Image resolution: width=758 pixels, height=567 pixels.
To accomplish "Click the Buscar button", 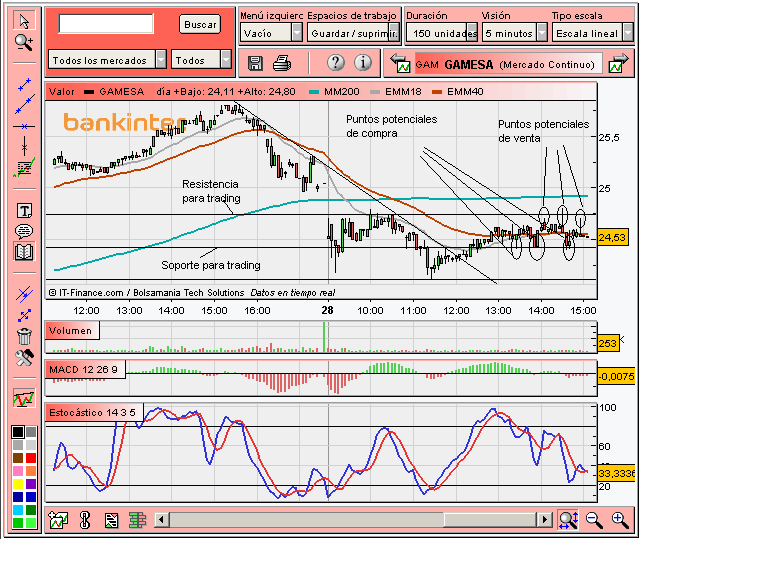I will tap(200, 24).
